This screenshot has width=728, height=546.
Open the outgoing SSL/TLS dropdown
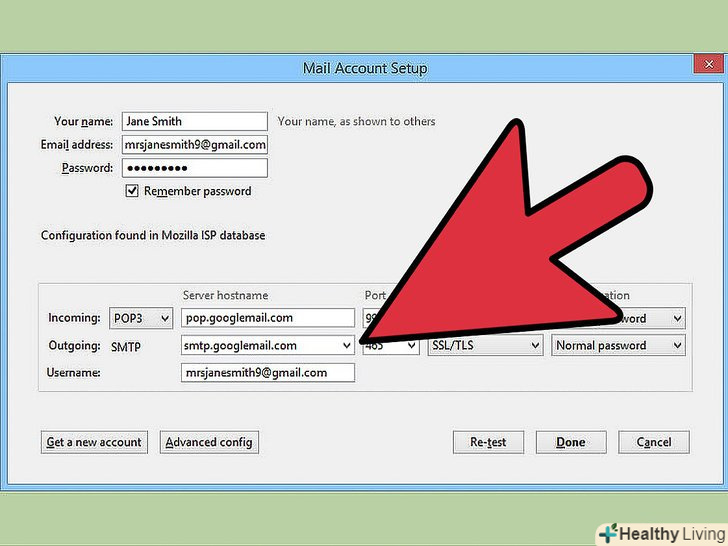(485, 345)
